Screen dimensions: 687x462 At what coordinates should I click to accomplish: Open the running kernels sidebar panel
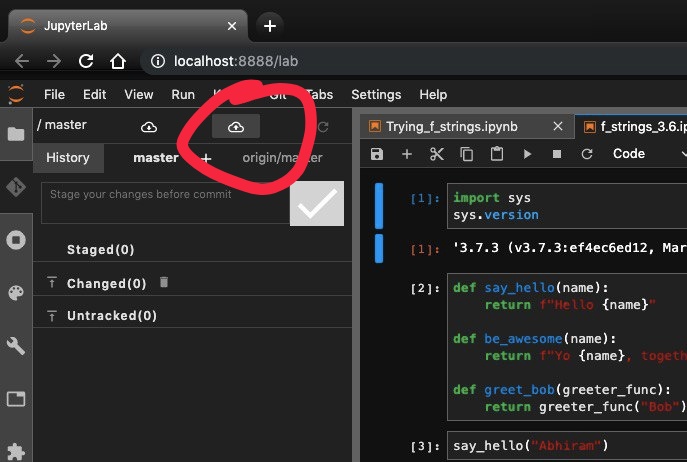coord(16,240)
